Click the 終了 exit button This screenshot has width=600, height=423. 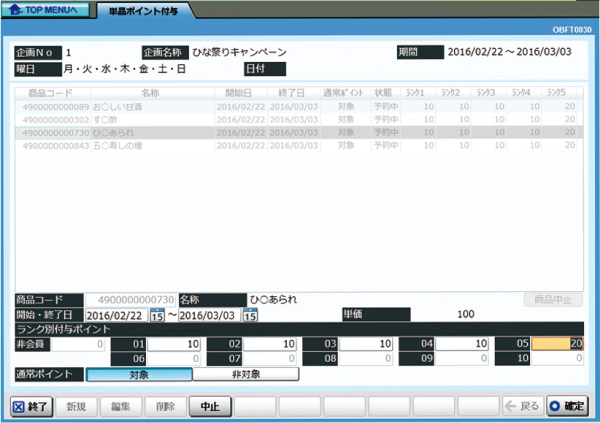(31, 407)
